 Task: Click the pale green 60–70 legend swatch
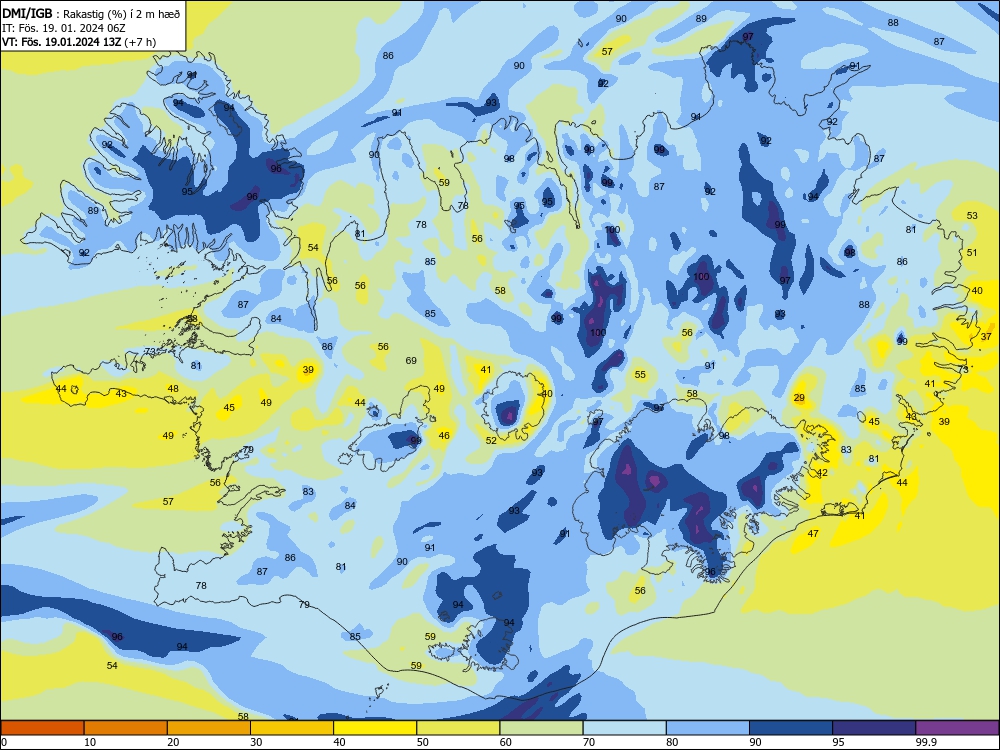541,728
